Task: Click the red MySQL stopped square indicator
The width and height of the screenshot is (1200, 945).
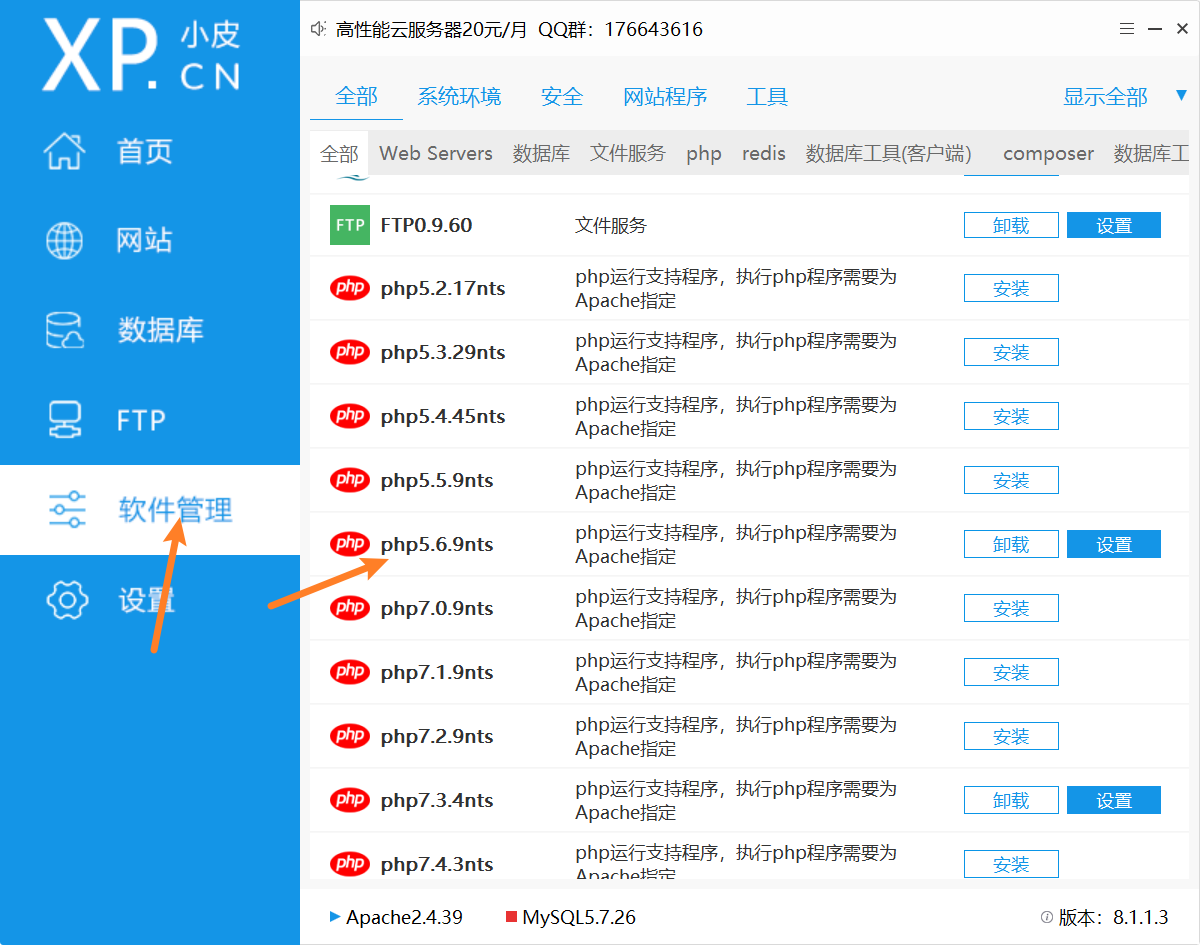Action: [x=511, y=917]
